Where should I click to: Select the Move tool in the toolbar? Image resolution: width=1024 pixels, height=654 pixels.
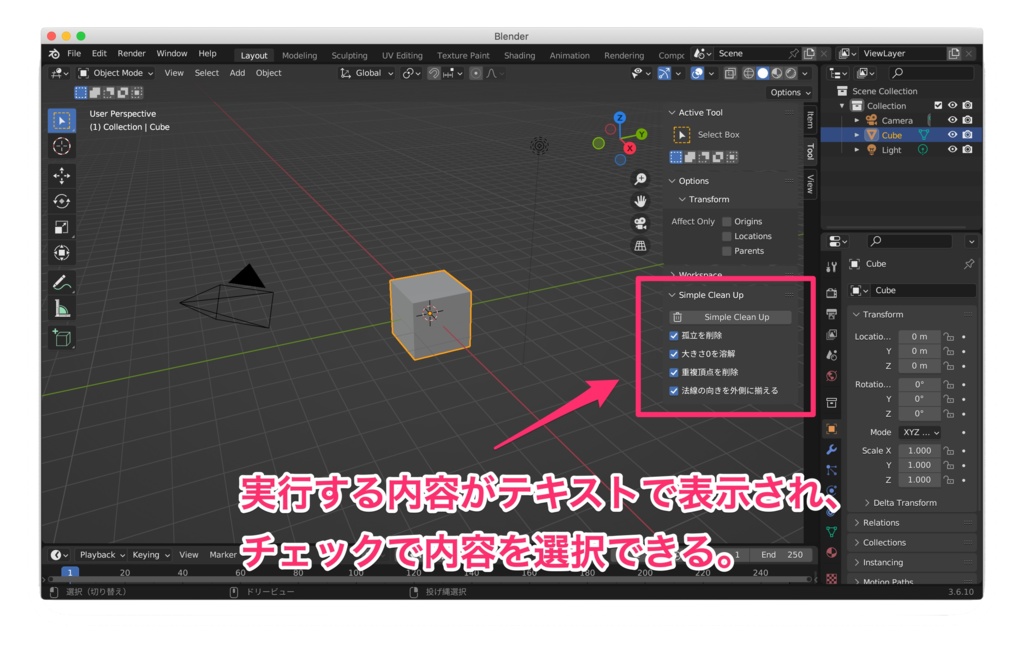62,178
